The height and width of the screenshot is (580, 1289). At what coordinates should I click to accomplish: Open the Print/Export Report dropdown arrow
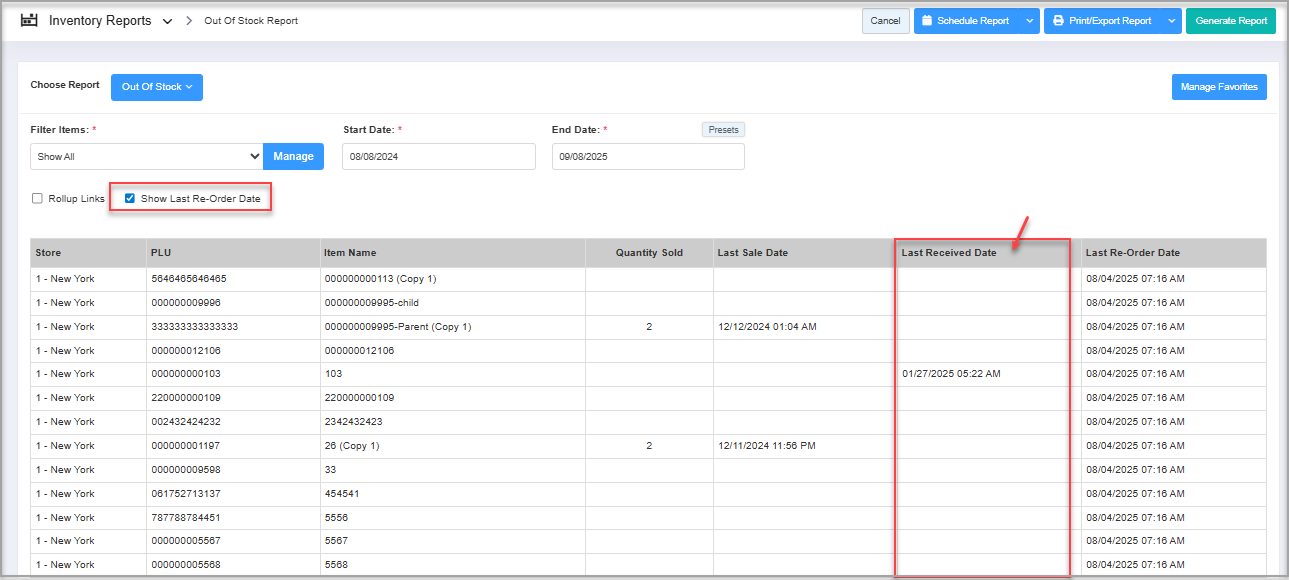click(x=1171, y=21)
